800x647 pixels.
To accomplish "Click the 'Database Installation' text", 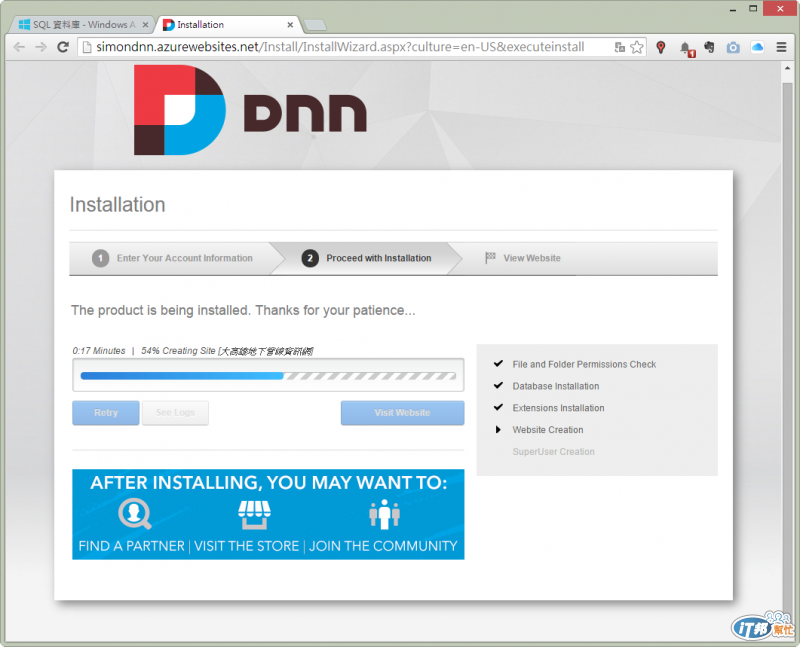I will (556, 386).
